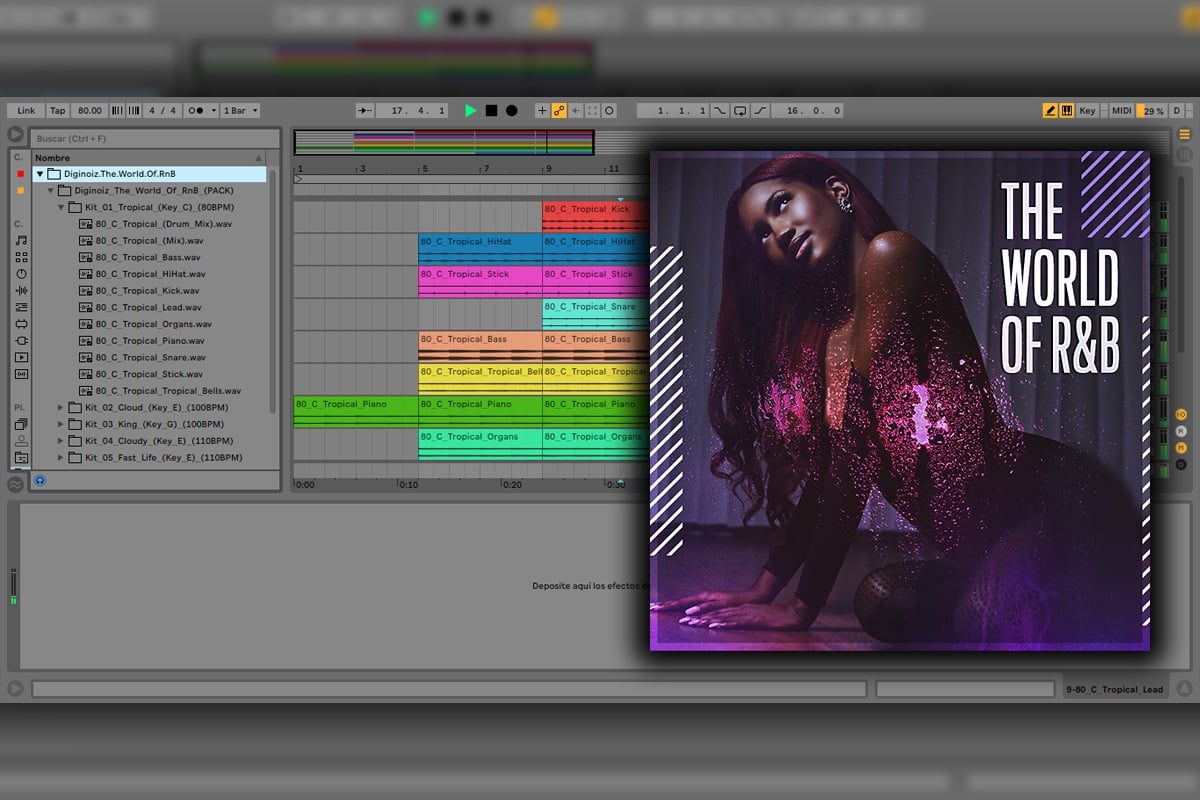Toggle the Follow button in the transport
This screenshot has height=800, width=1200.
[x=365, y=111]
